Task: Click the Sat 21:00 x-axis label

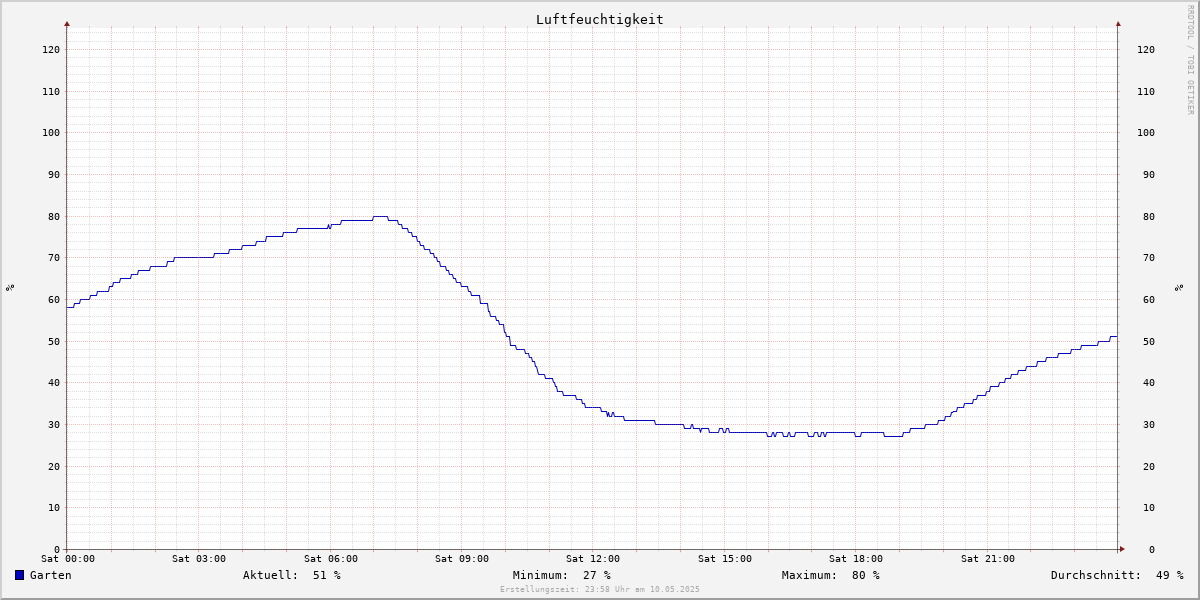Action: [x=988, y=559]
